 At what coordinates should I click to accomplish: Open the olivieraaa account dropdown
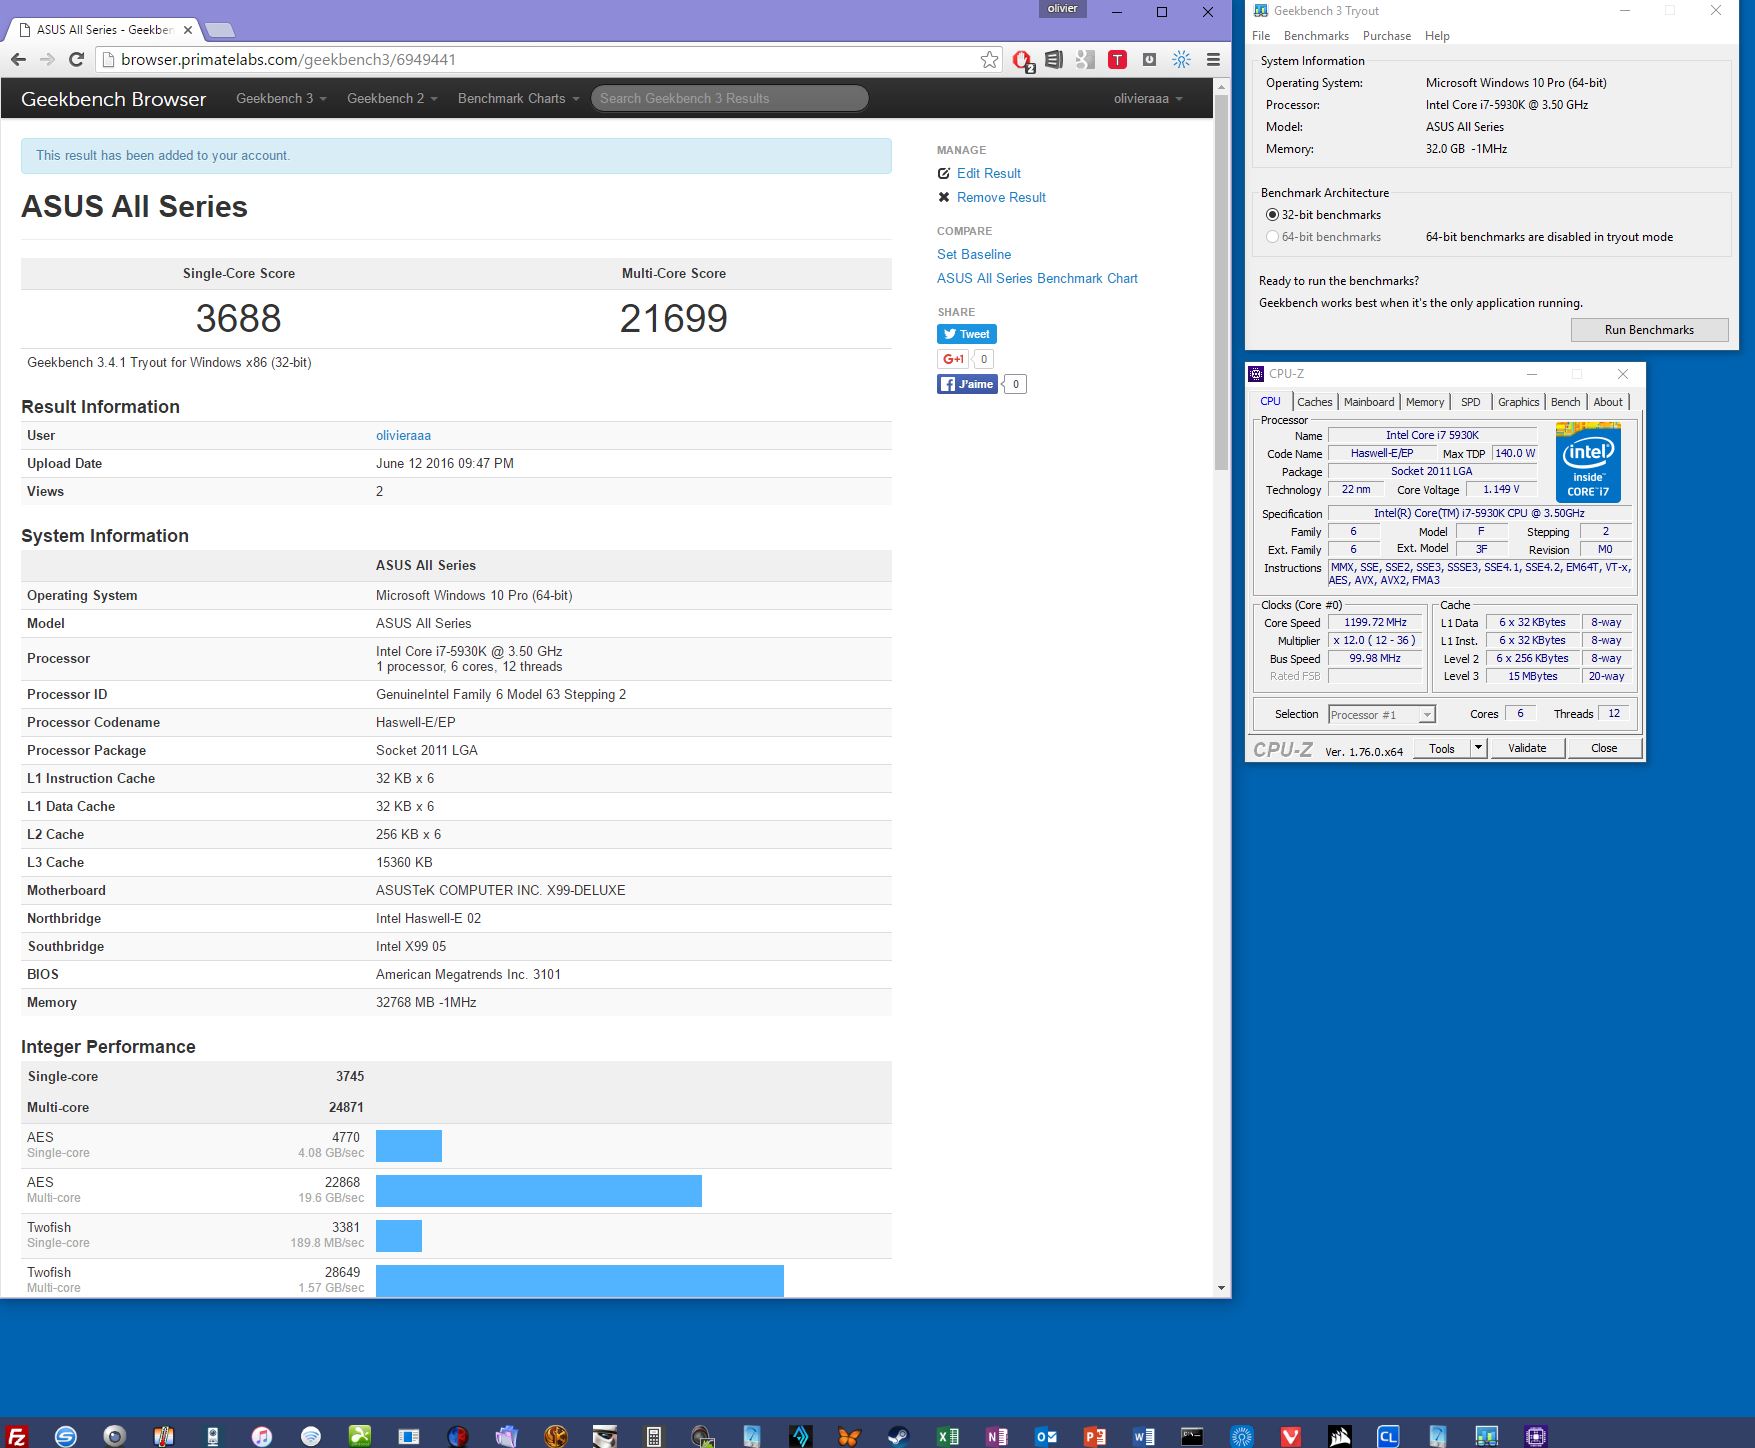point(1148,98)
